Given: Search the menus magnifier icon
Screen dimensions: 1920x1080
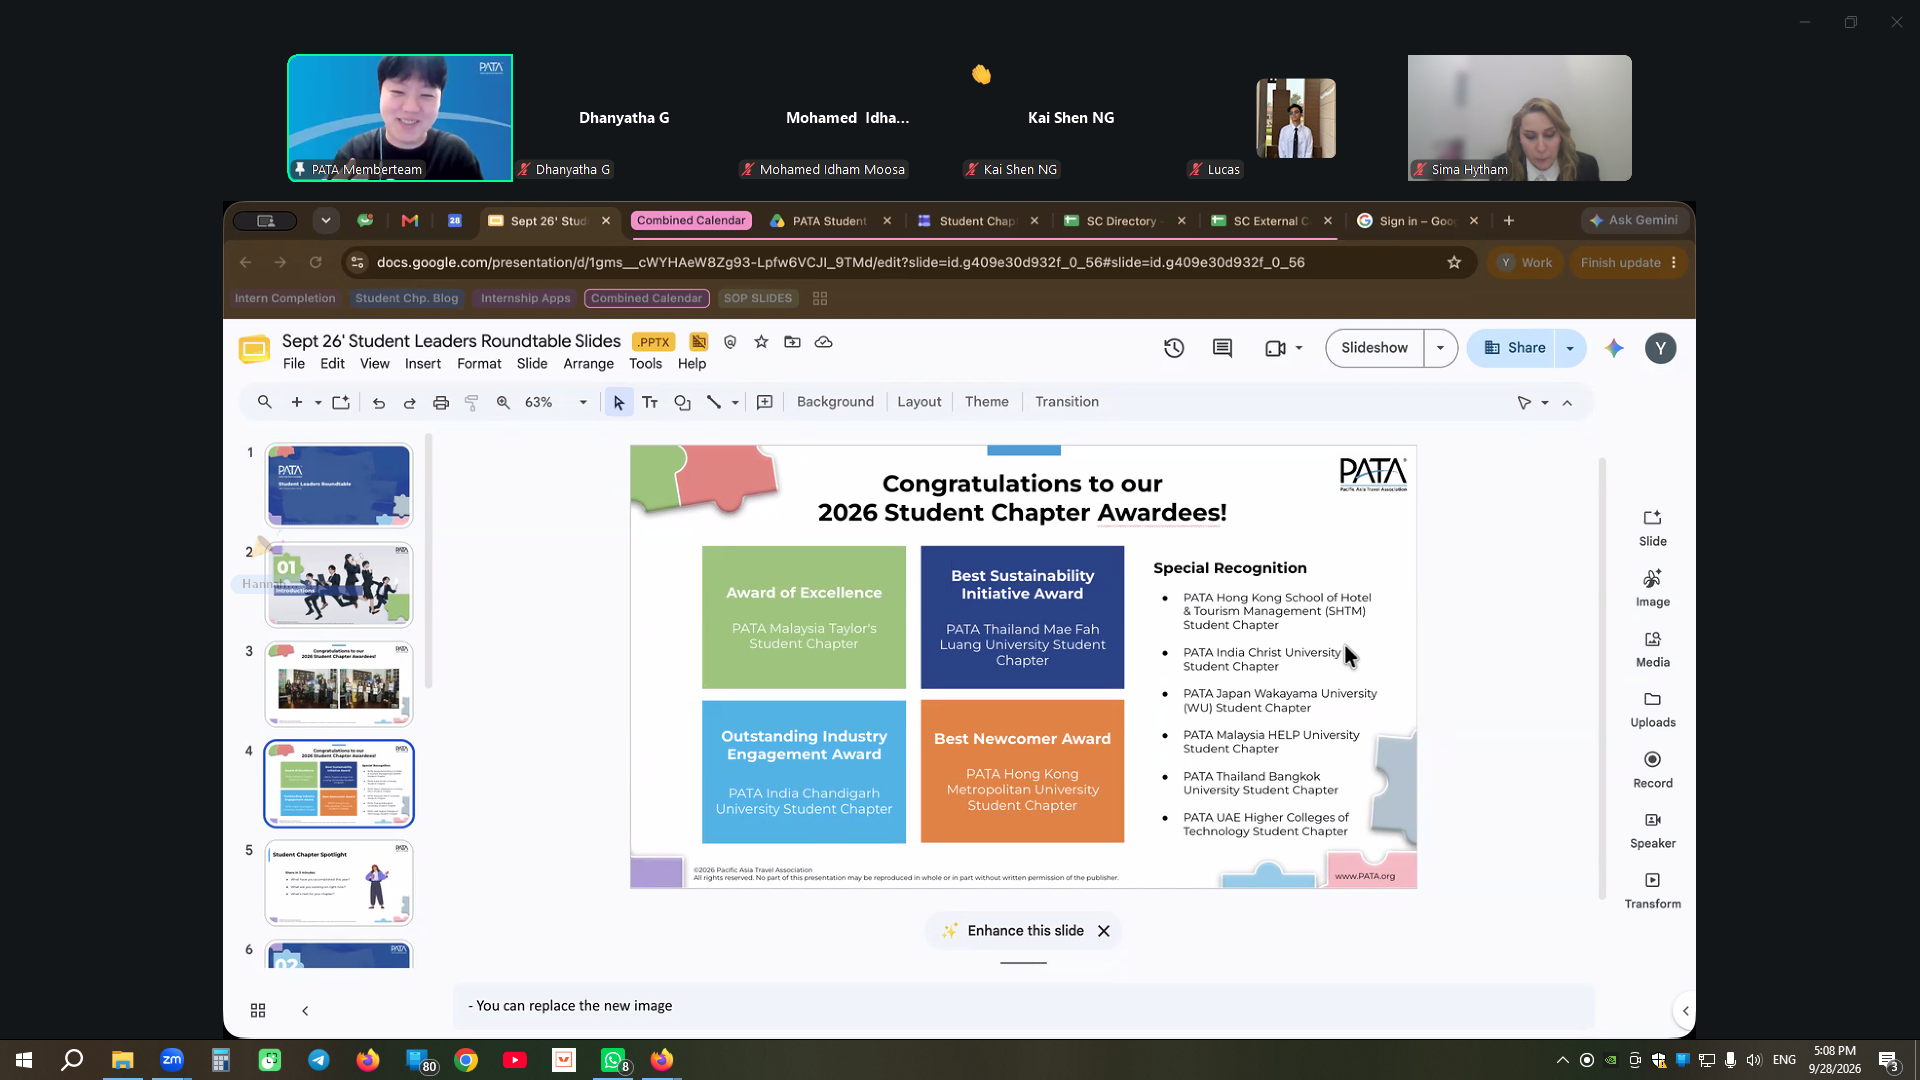Looking at the screenshot, I should [x=264, y=402].
